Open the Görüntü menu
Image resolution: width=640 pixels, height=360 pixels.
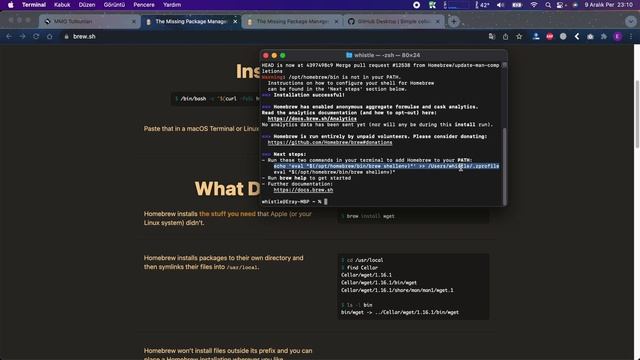[114, 5]
